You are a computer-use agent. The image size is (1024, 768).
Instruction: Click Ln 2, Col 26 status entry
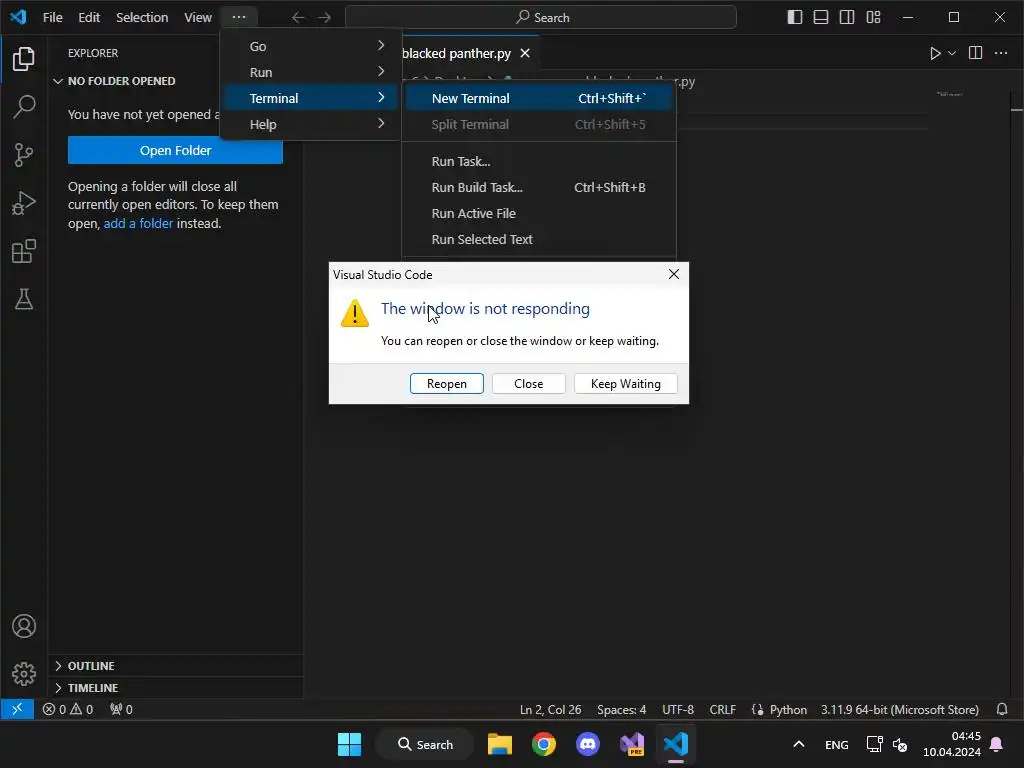[551, 710]
